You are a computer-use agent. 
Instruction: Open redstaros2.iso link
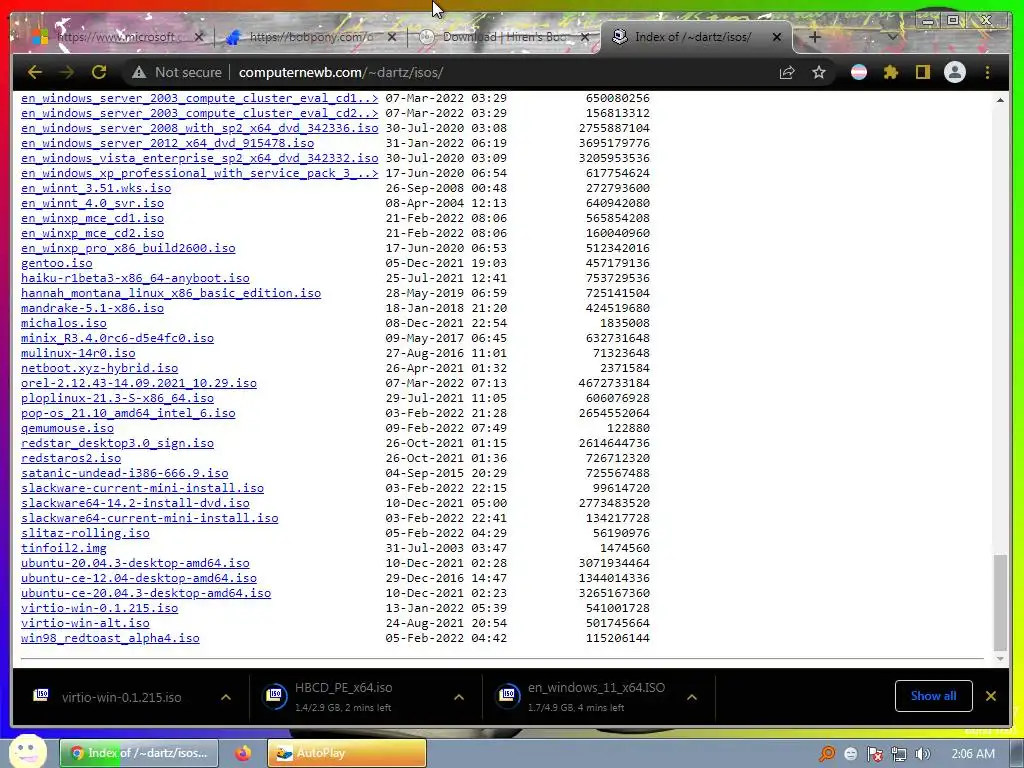pos(71,458)
